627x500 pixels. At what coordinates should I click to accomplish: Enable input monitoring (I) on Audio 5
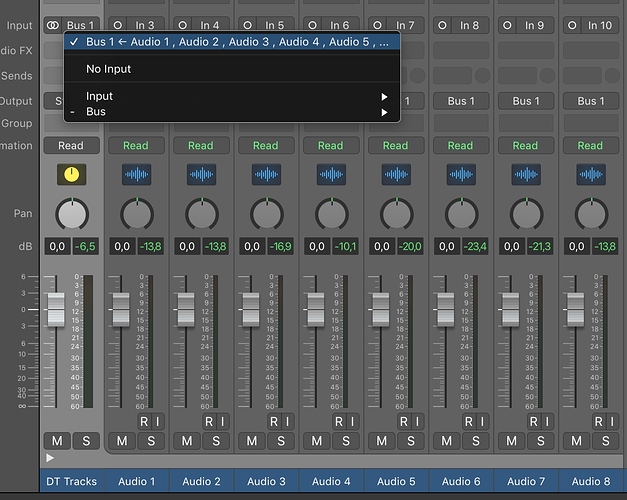tap(416, 422)
